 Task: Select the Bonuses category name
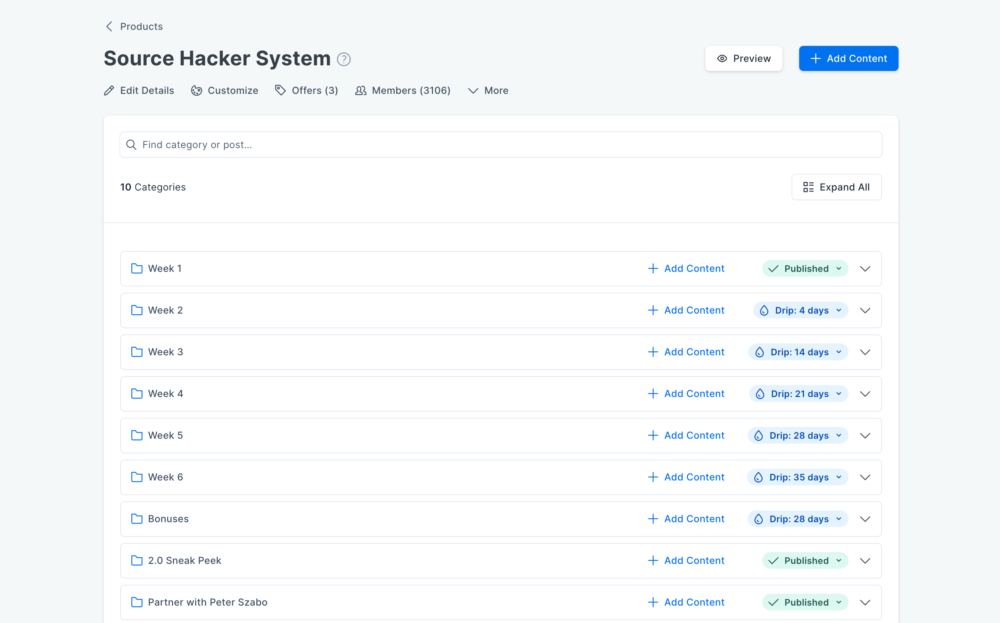point(168,518)
